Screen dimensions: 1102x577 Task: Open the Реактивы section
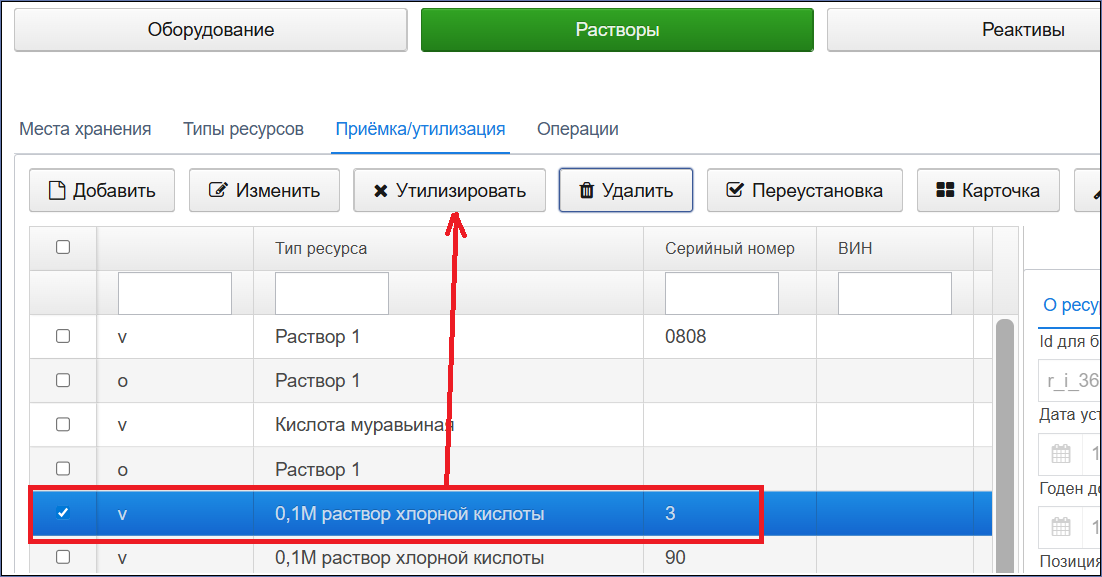click(x=964, y=30)
